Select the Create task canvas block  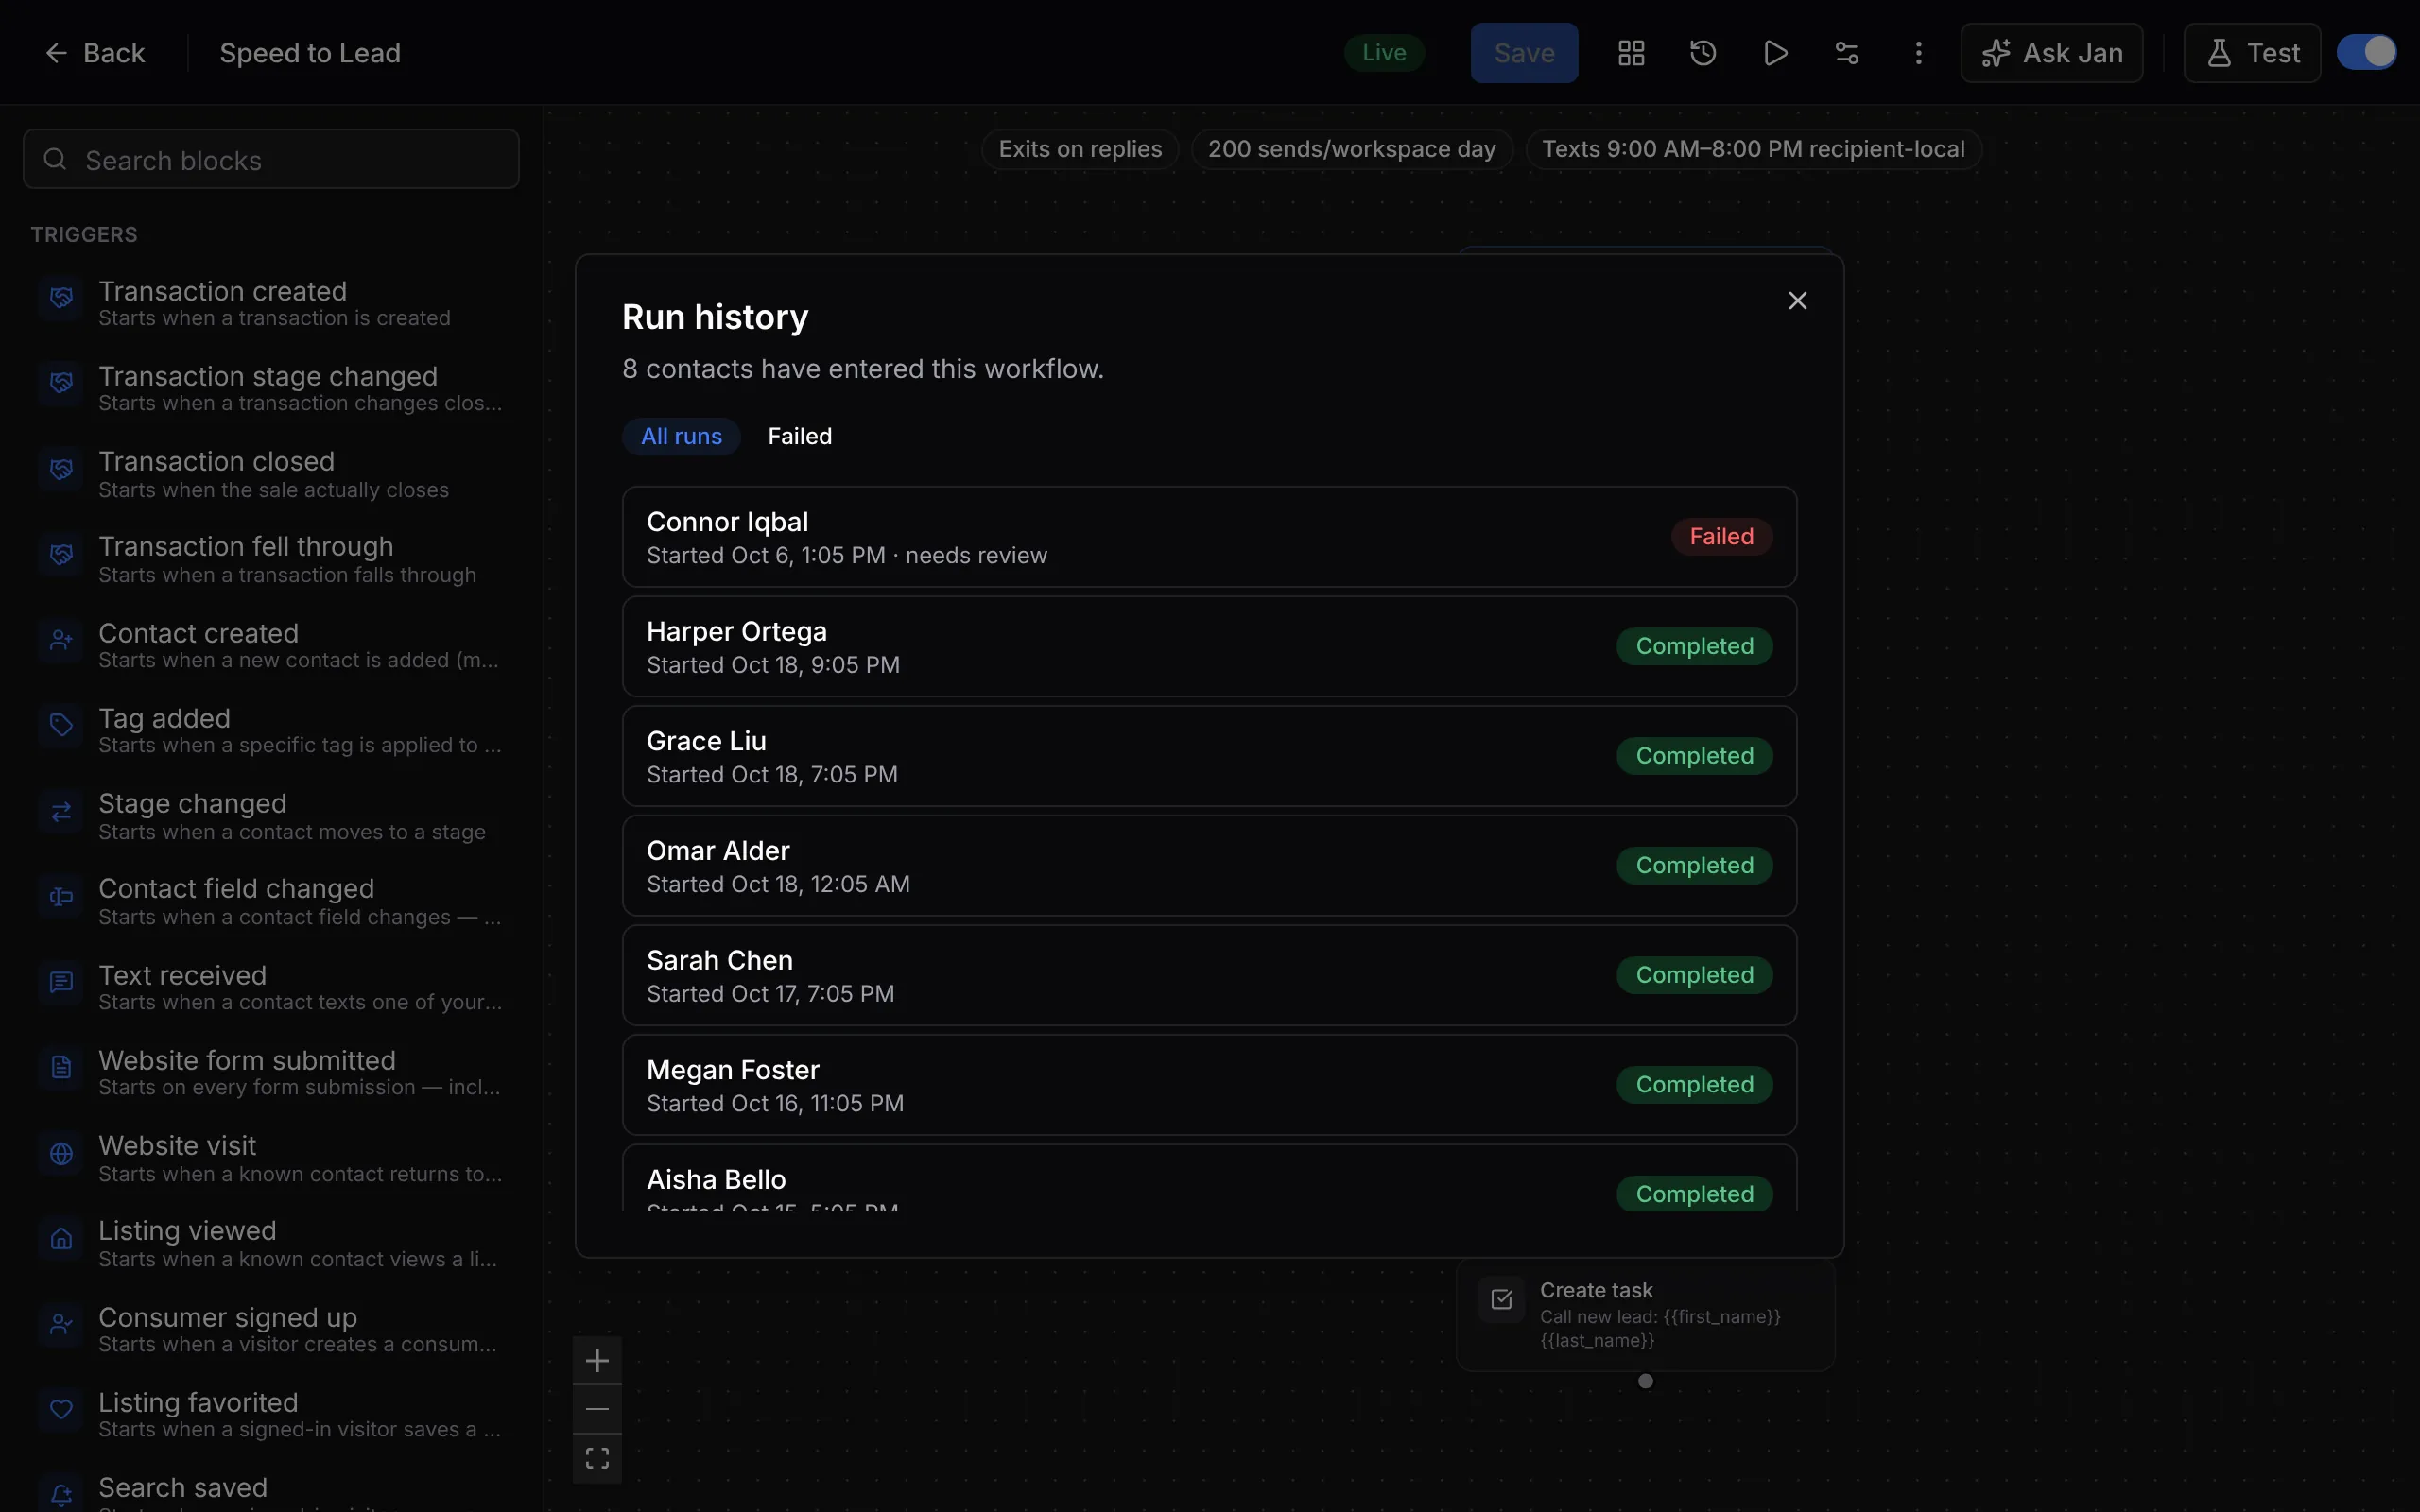pos(1645,1314)
